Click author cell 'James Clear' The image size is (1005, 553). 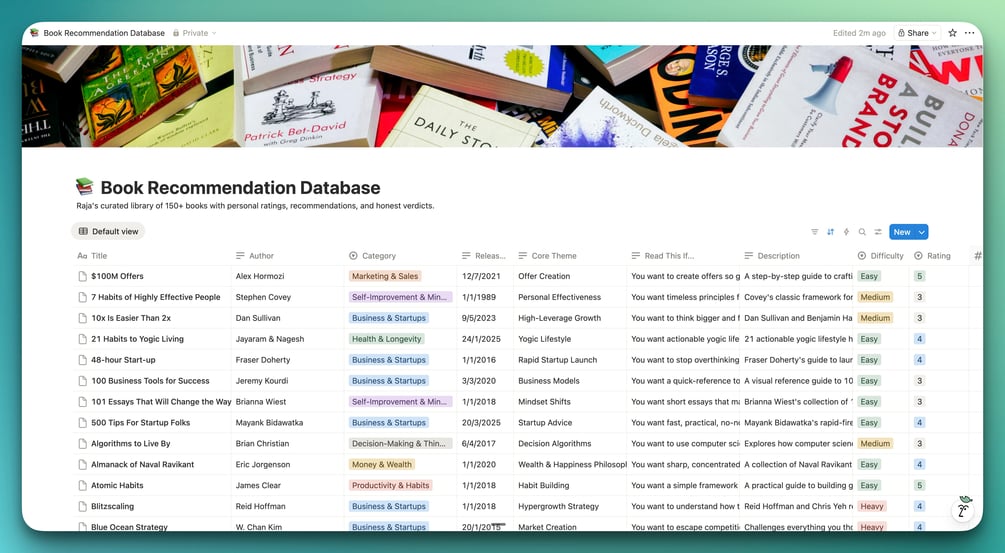[x=258, y=486]
